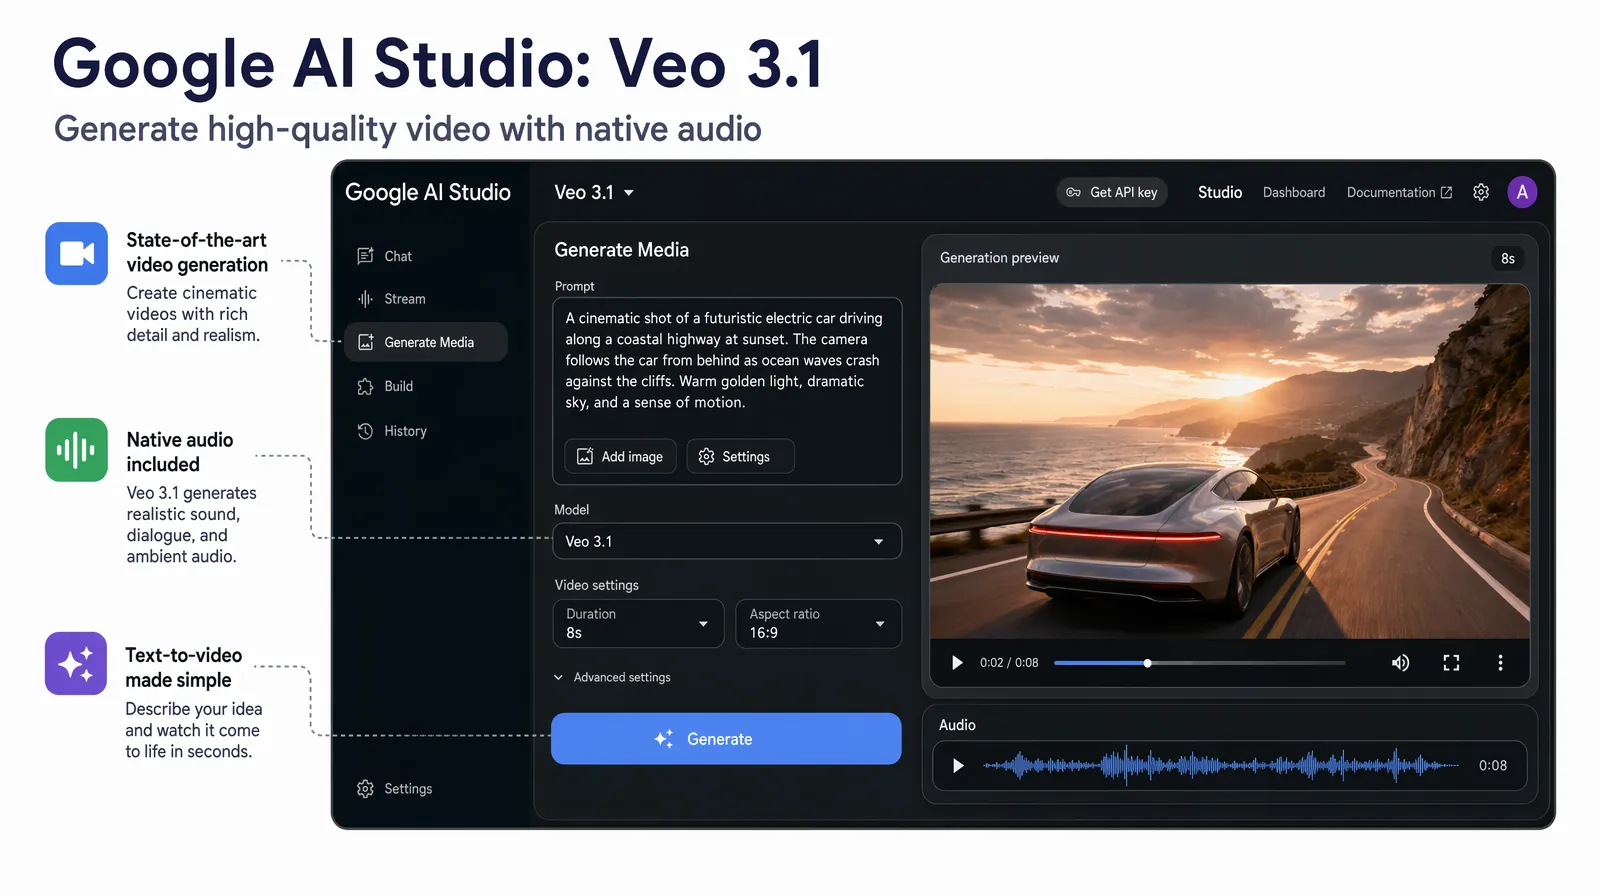This screenshot has width=1600, height=896.
Task: Open the Veo 3.1 header model dropdown
Action: pos(594,192)
